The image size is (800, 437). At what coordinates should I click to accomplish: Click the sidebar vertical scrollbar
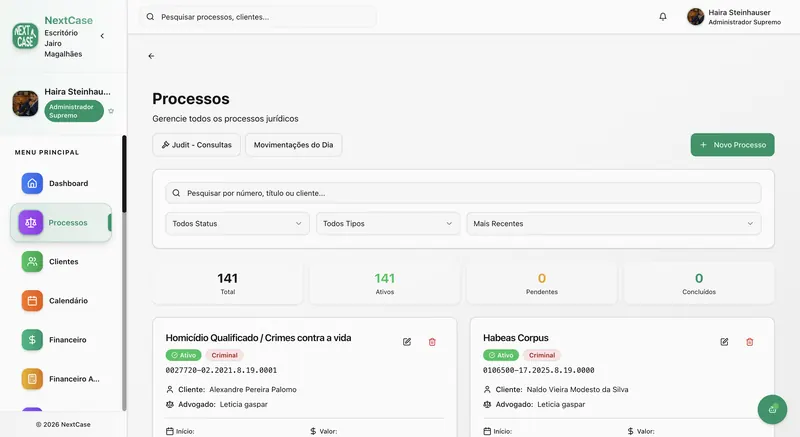tap(124, 273)
